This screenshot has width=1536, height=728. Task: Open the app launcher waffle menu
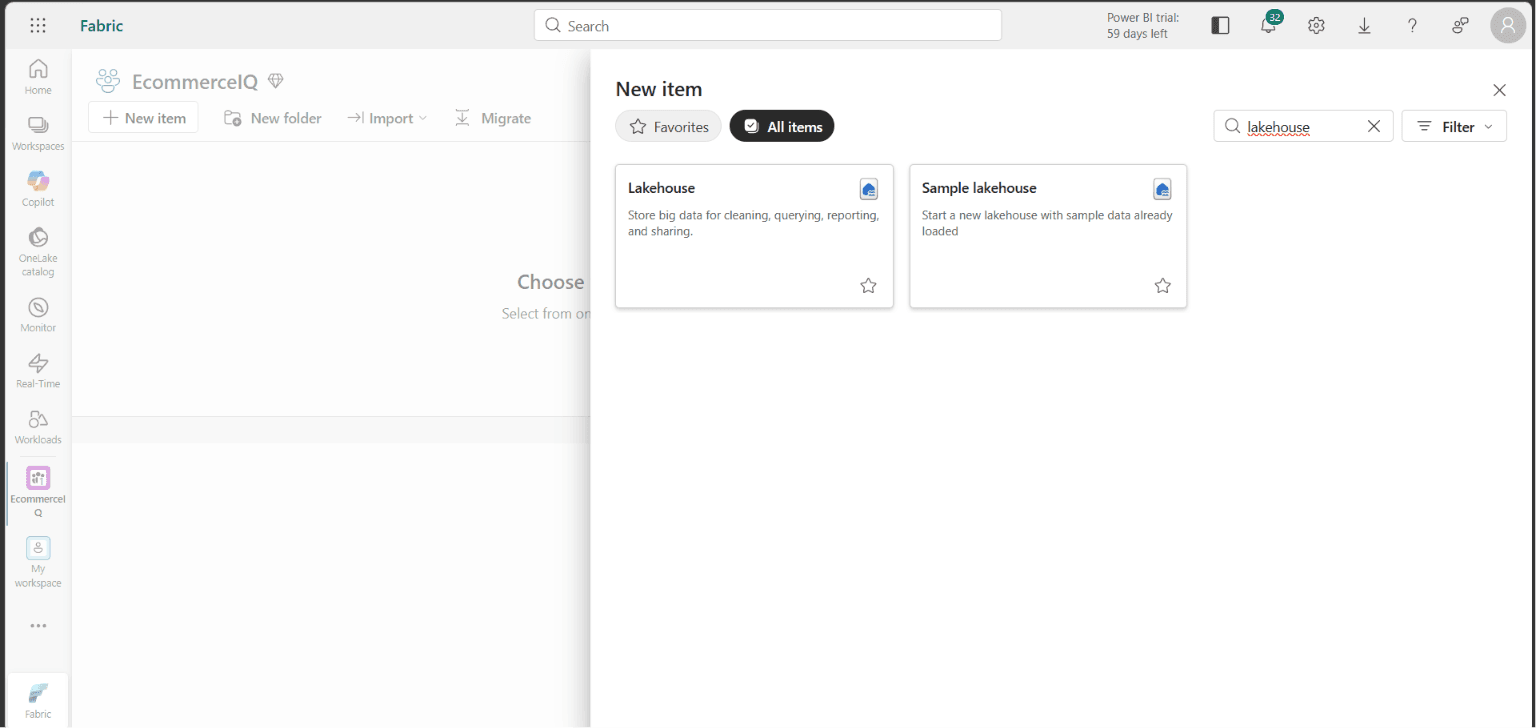[38, 26]
